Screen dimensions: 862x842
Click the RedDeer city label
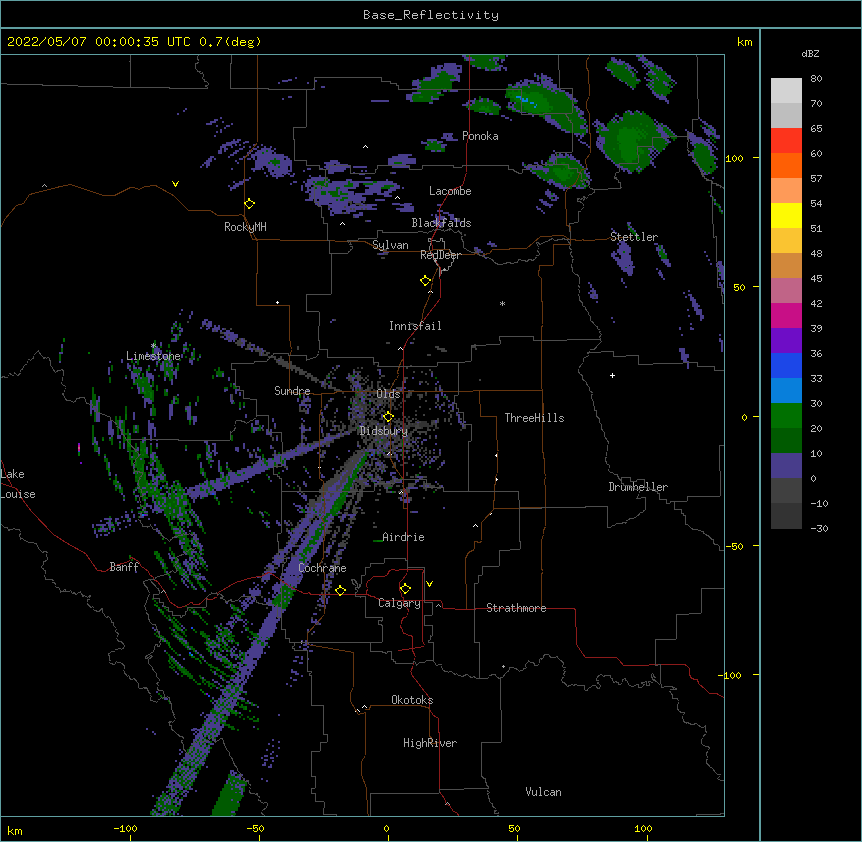point(440,255)
